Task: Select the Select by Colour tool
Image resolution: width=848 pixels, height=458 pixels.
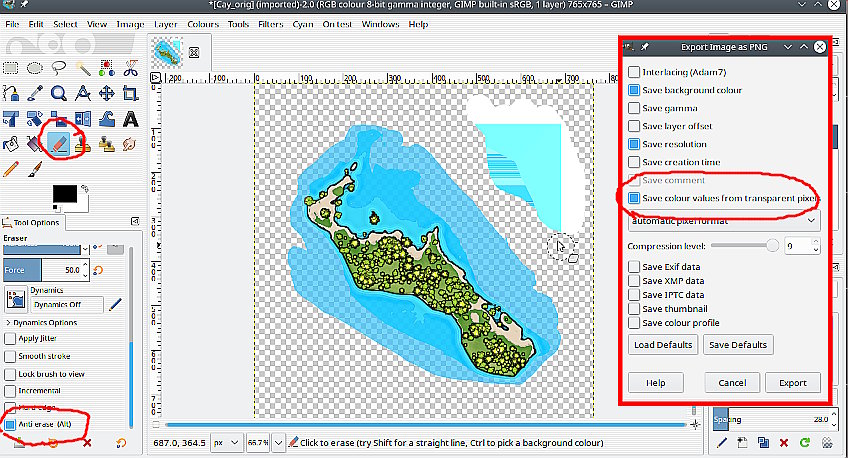Action: (x=107, y=68)
